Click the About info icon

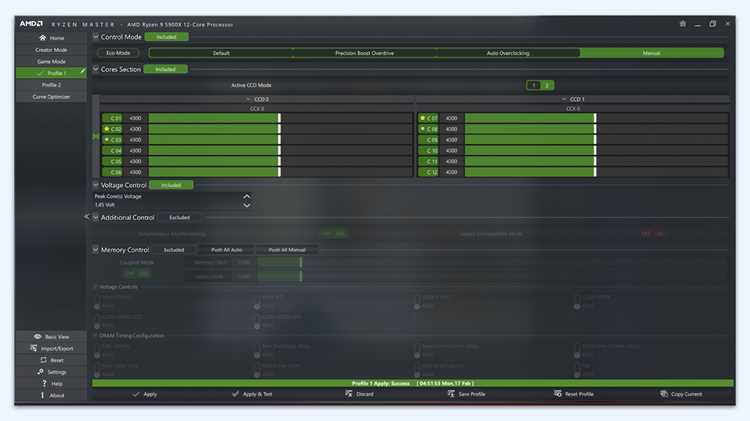coord(43,395)
